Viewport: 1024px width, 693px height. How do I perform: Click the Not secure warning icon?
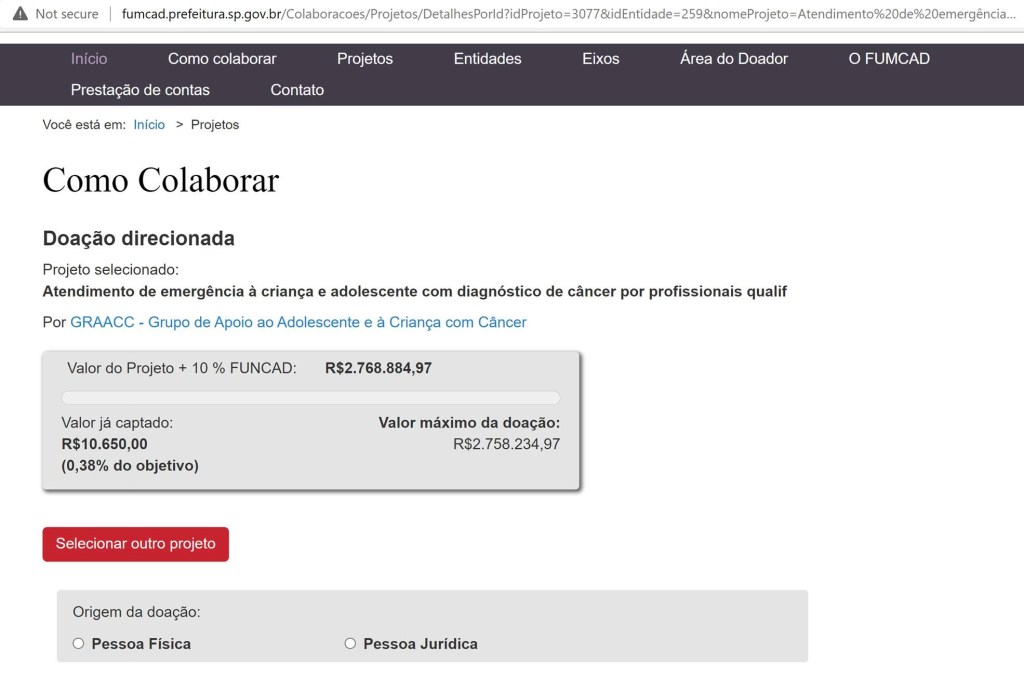(20, 14)
